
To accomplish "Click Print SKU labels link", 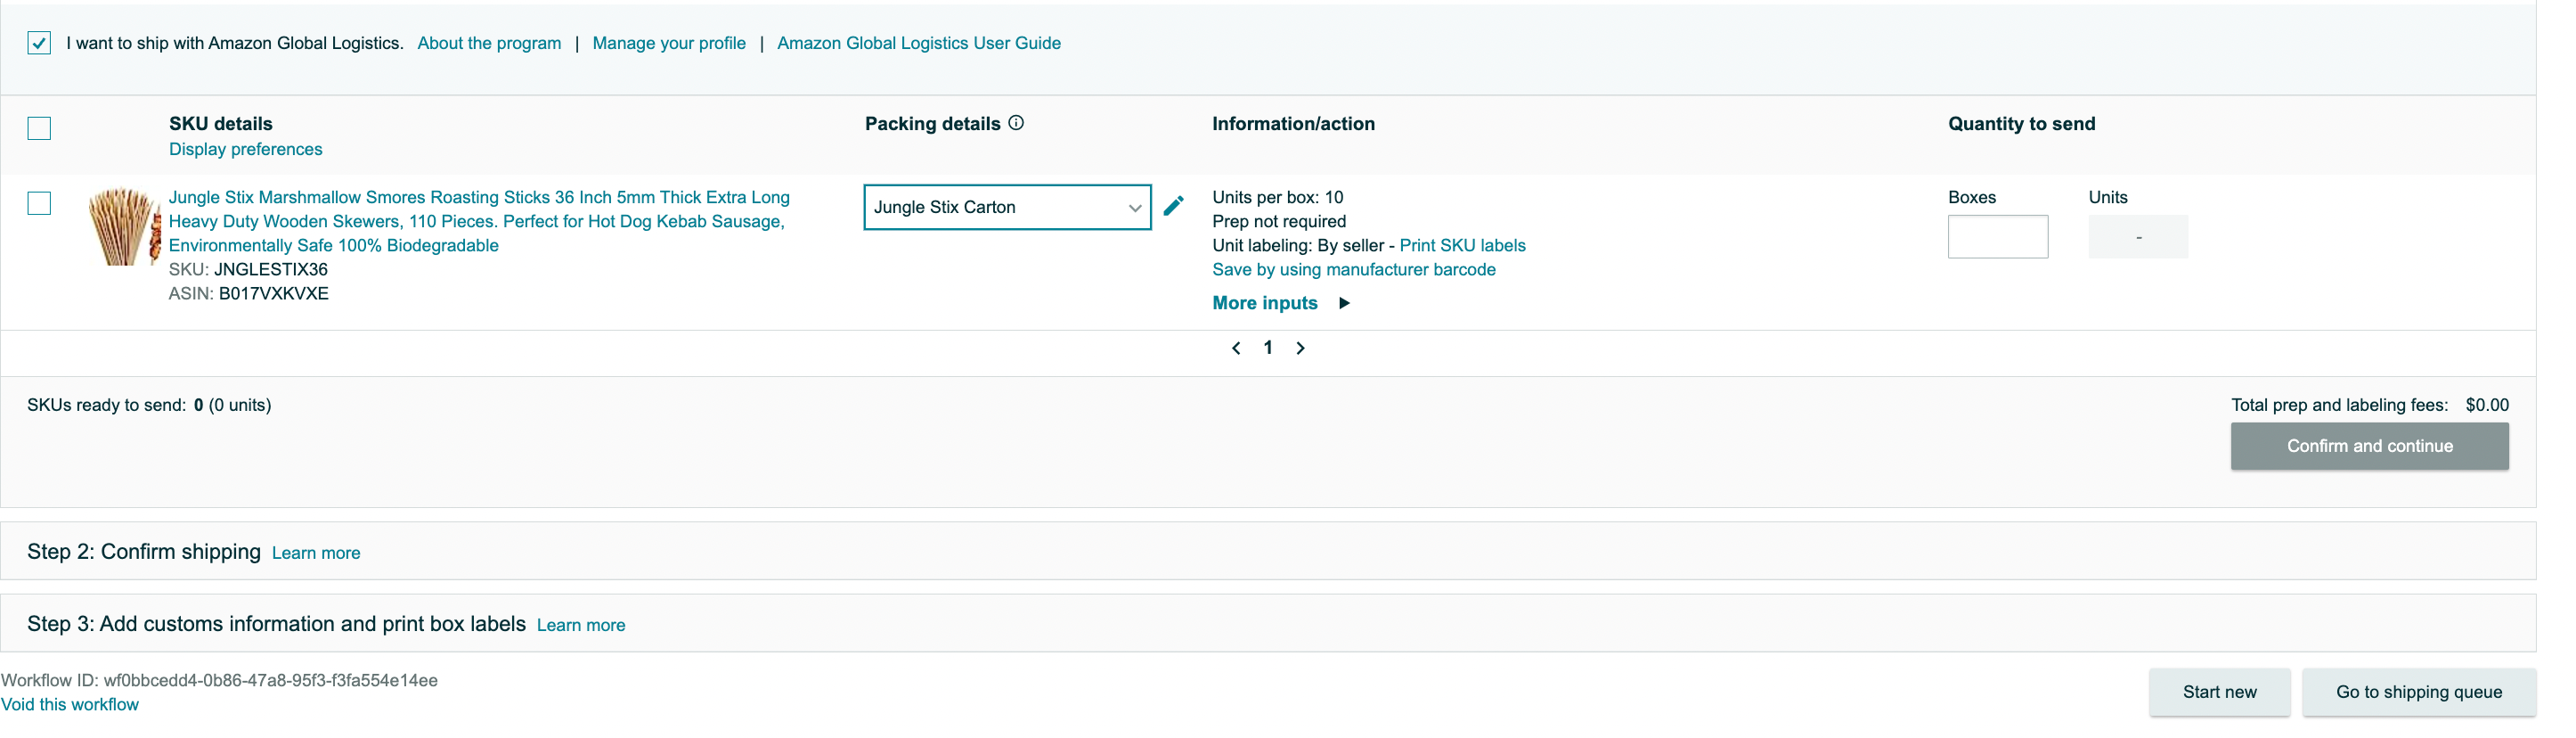I will [1462, 245].
